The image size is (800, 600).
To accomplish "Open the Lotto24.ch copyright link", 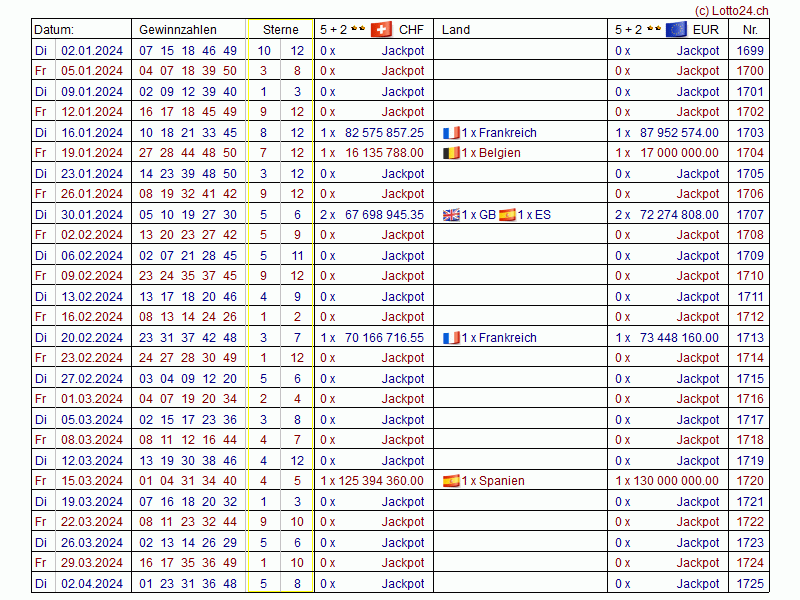I will 731,9.
